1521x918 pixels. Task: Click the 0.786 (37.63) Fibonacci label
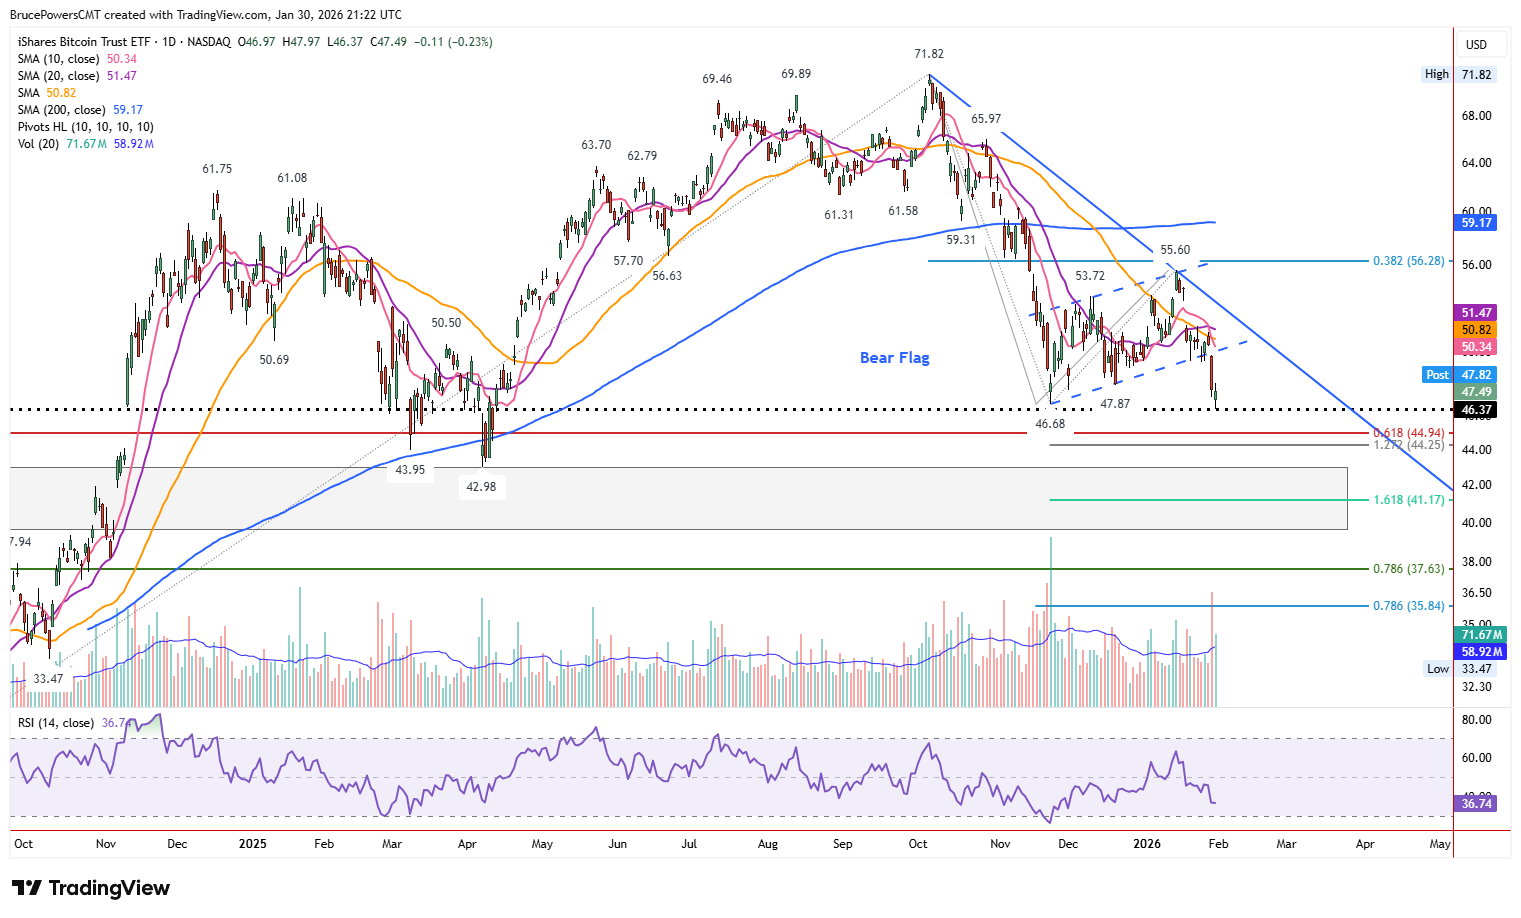[1408, 569]
